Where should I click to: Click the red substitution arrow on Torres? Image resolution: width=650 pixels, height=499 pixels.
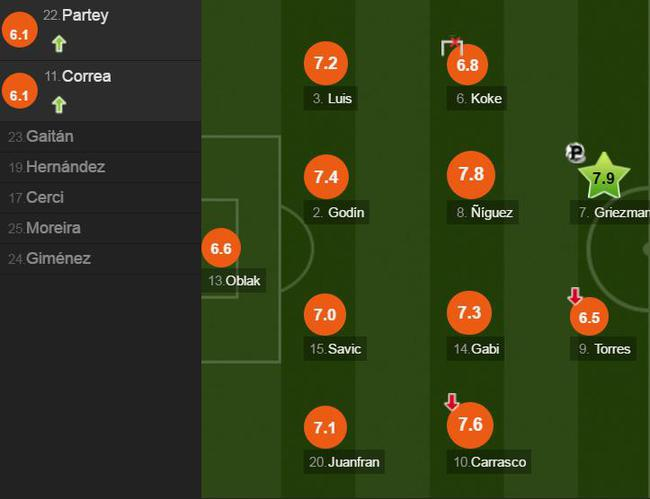pyautogui.click(x=575, y=296)
